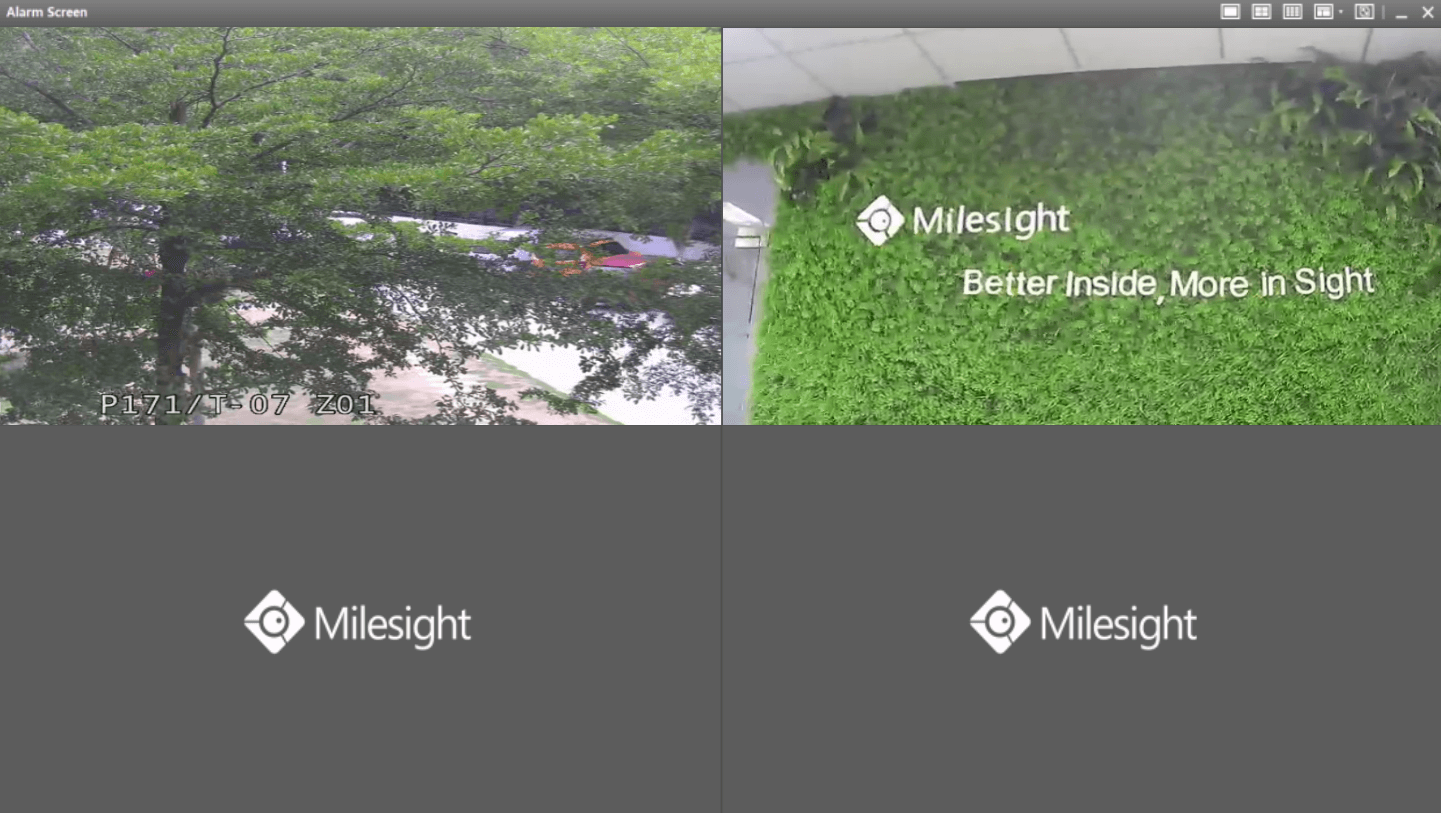Click the Alarm Screen title text
1441x813 pixels.
coord(47,12)
